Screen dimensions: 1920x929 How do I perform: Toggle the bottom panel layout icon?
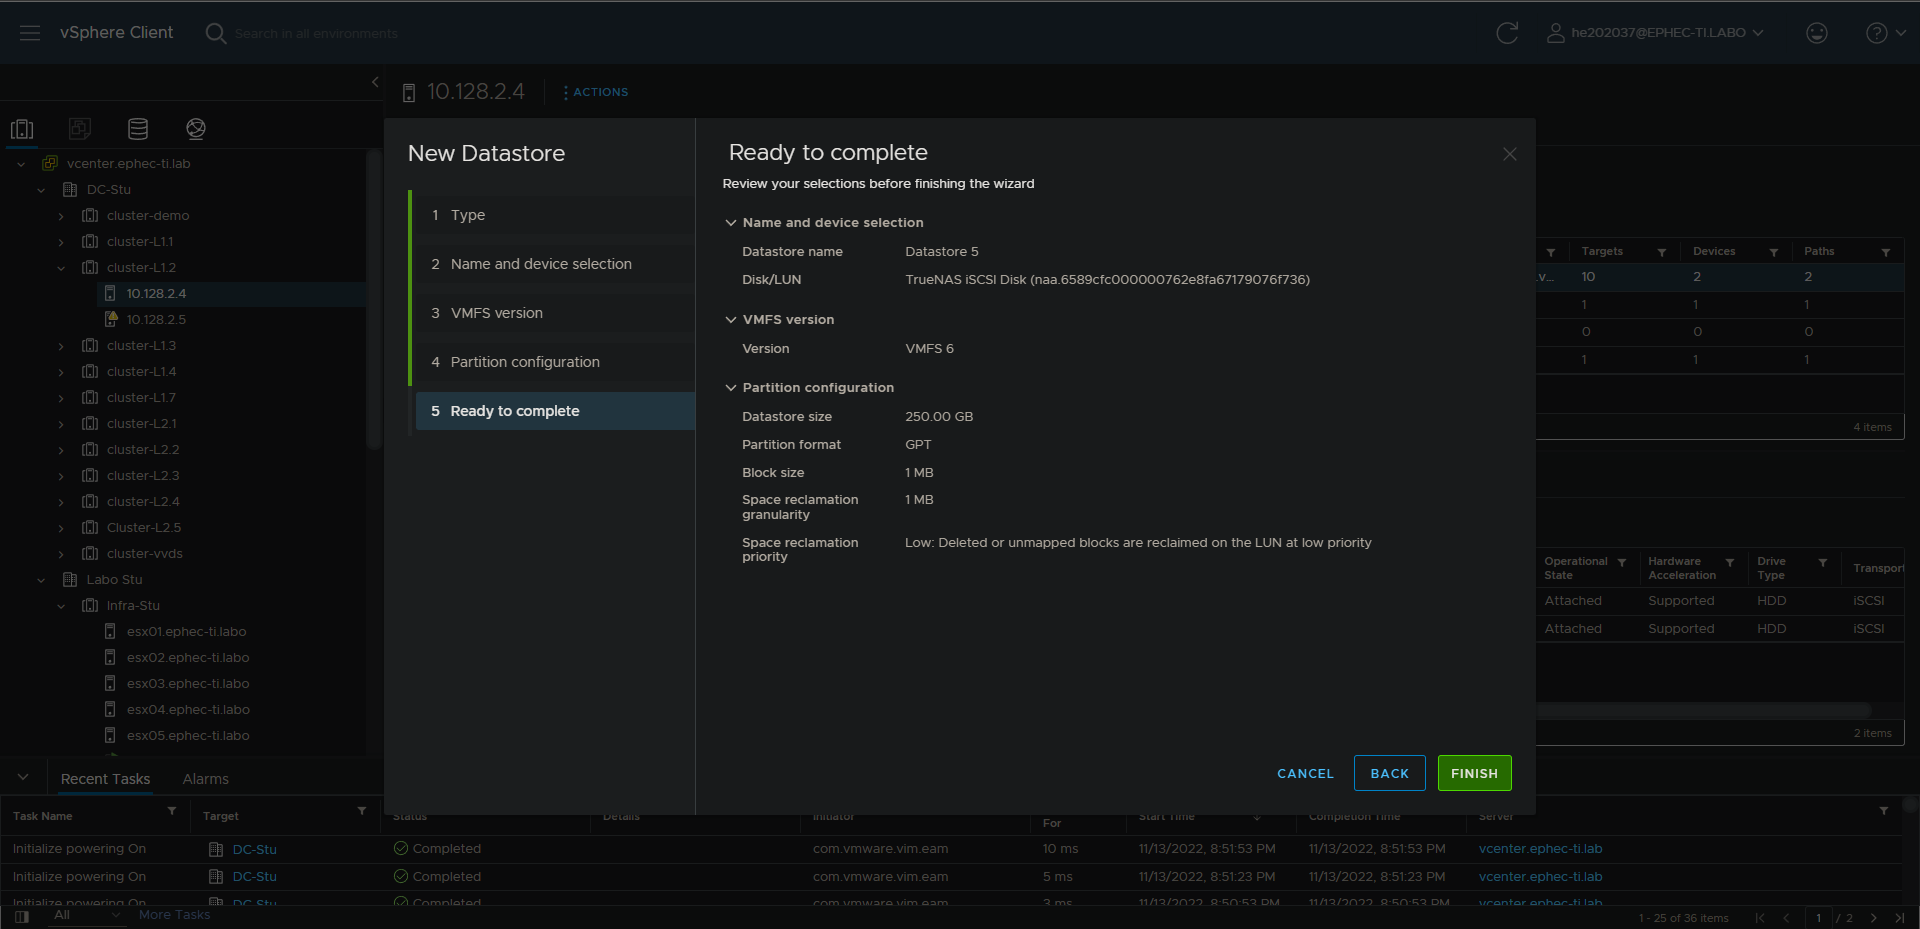click(22, 916)
